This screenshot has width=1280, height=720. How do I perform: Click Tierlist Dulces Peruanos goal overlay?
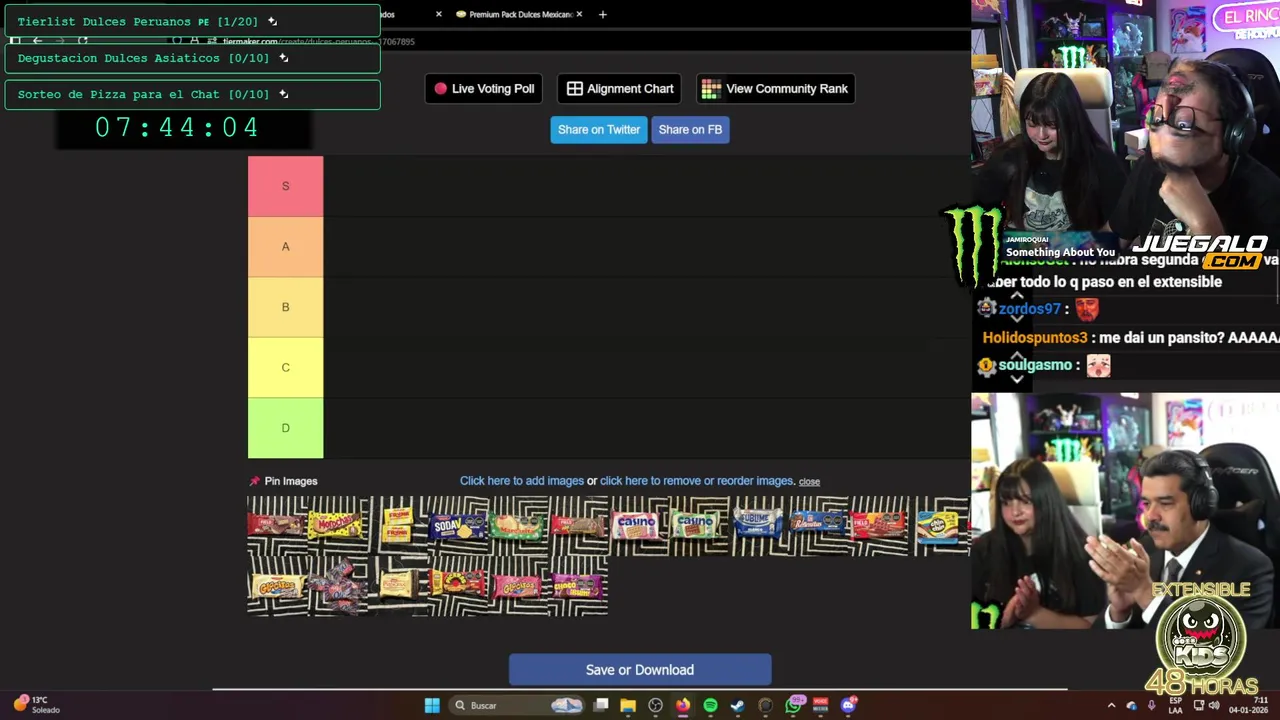pos(192,21)
